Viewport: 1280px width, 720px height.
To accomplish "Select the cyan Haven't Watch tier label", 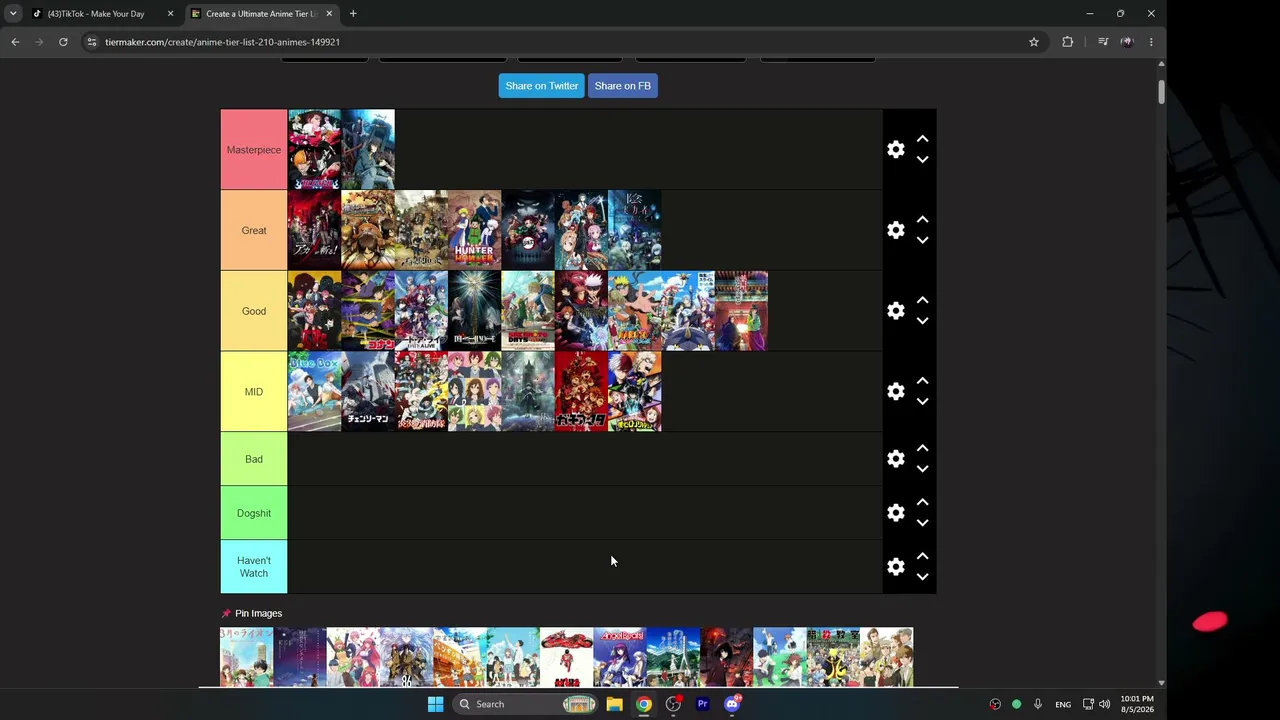I will 254,567.
